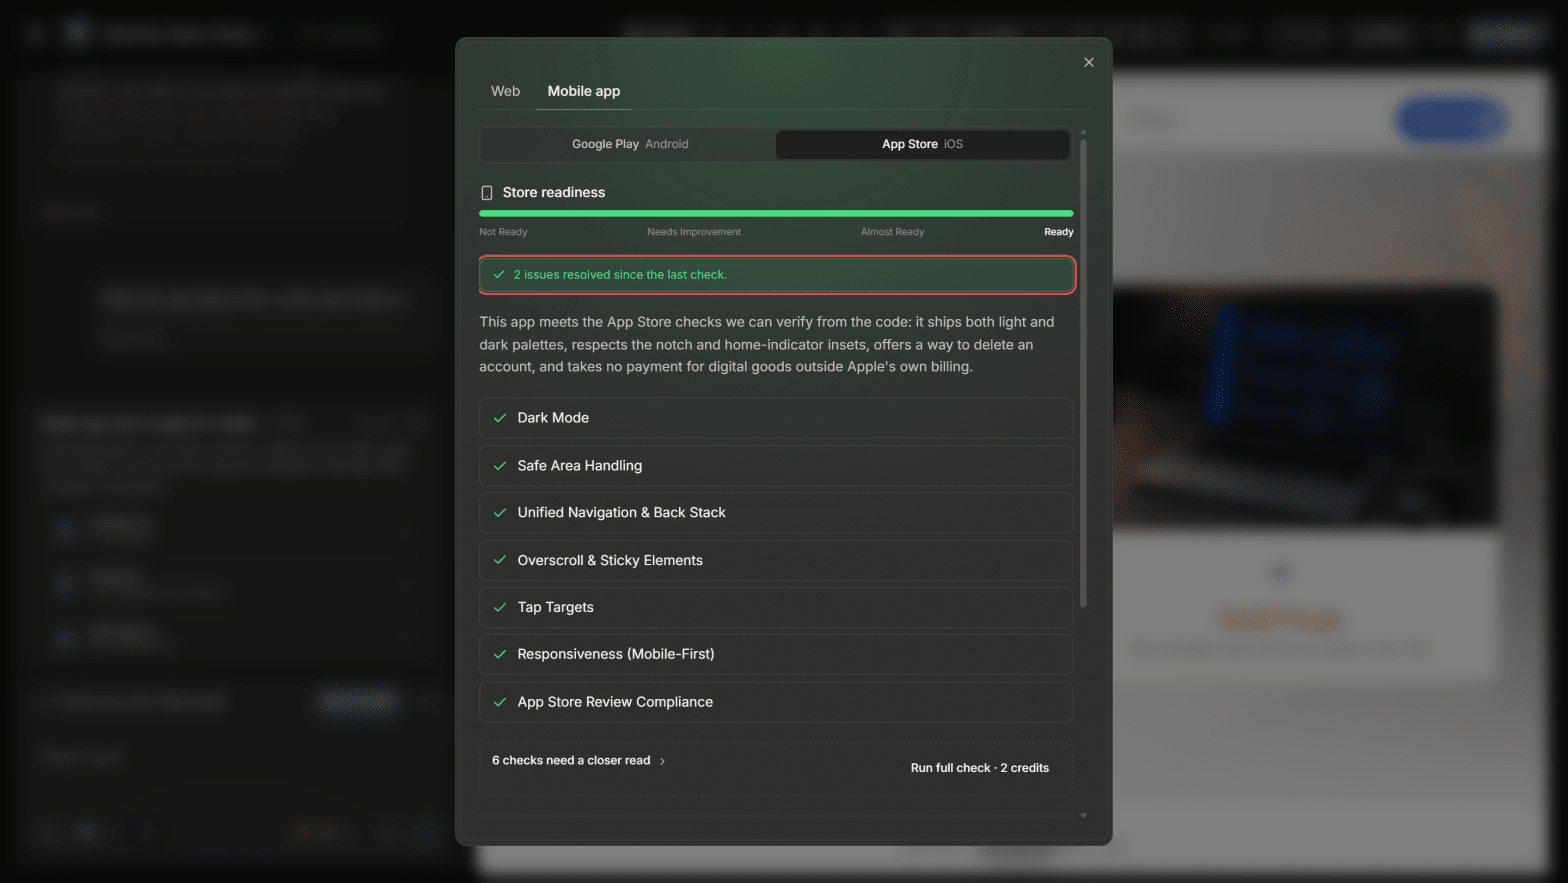
Task: Click chevron next to 6 checks link
Action: click(662, 762)
